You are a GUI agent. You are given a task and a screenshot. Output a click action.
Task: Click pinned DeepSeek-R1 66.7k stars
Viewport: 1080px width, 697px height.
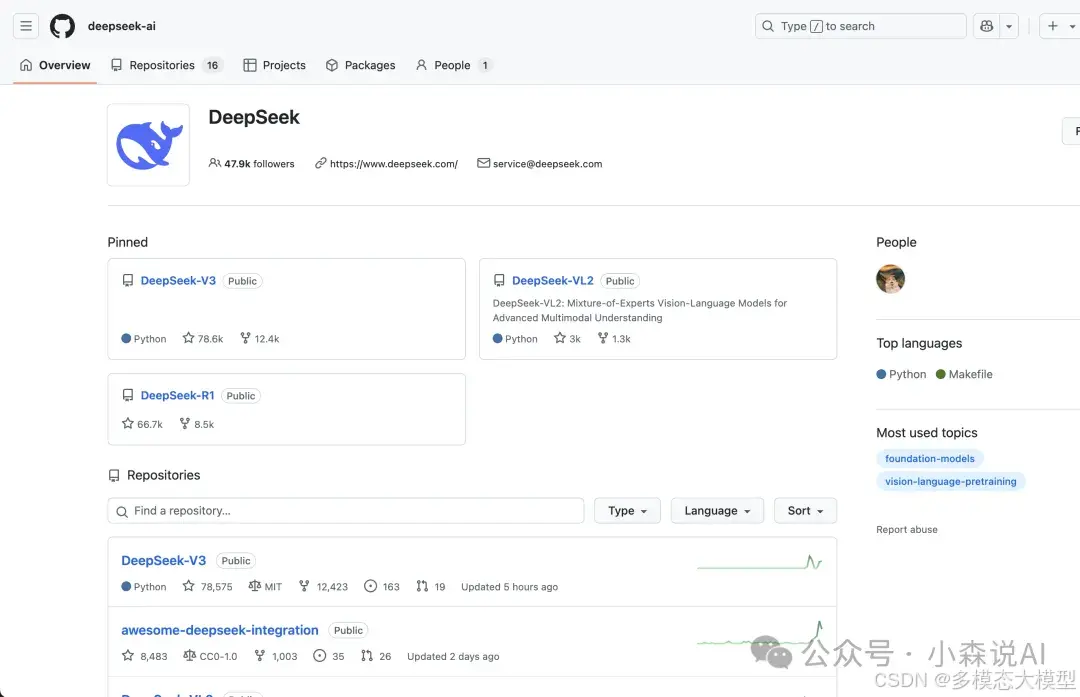point(142,424)
